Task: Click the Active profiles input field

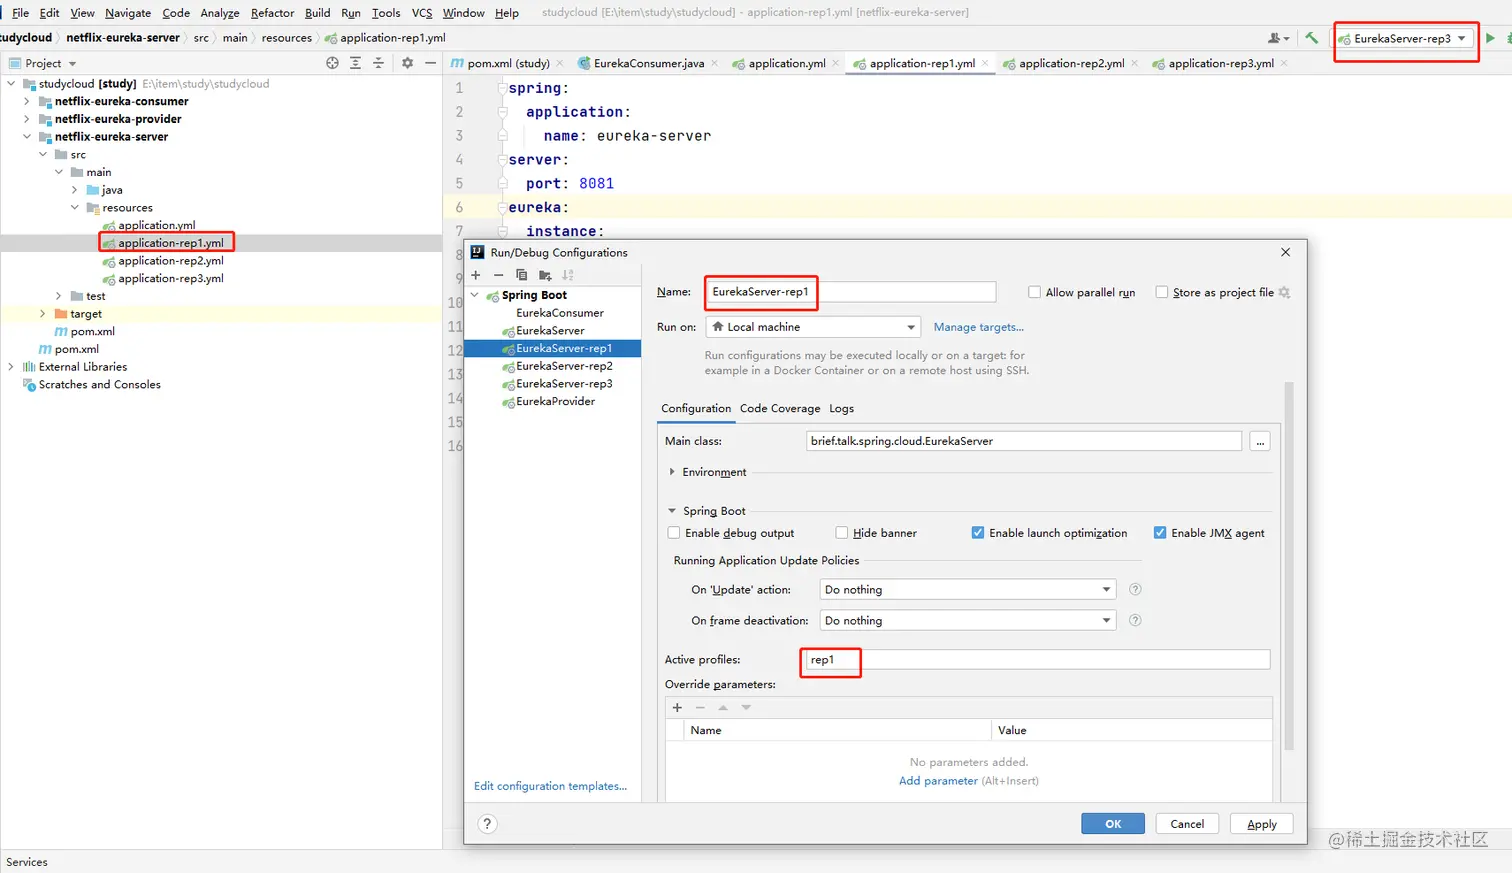Action: pos(1036,660)
